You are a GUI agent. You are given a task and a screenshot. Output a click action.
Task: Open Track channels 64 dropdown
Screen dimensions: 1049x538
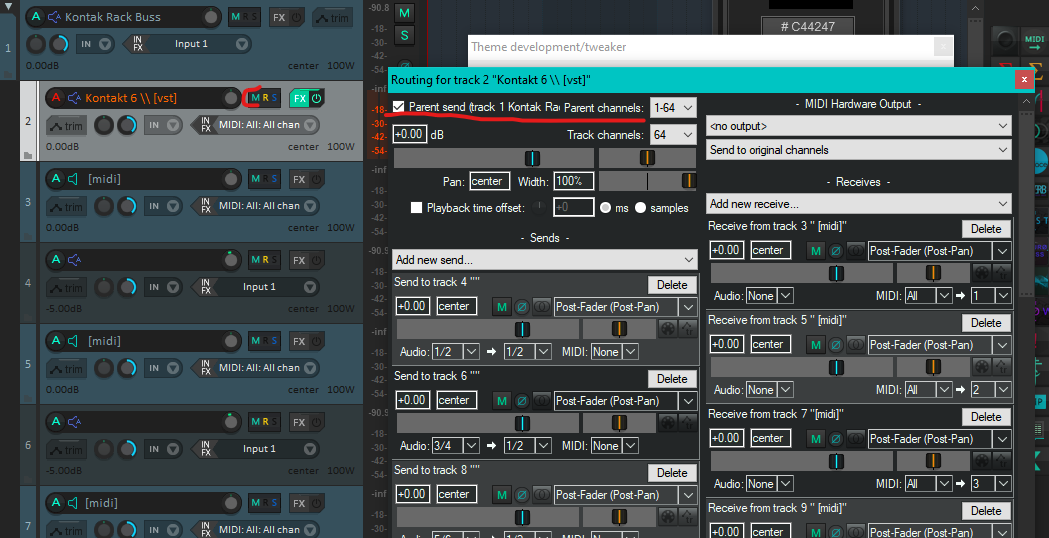tap(673, 134)
